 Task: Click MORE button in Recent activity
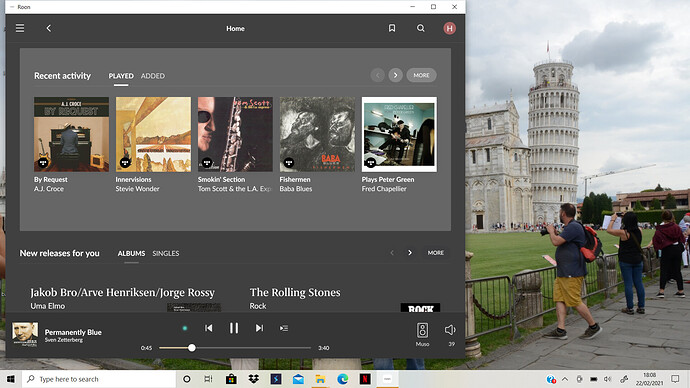pyautogui.click(x=421, y=75)
